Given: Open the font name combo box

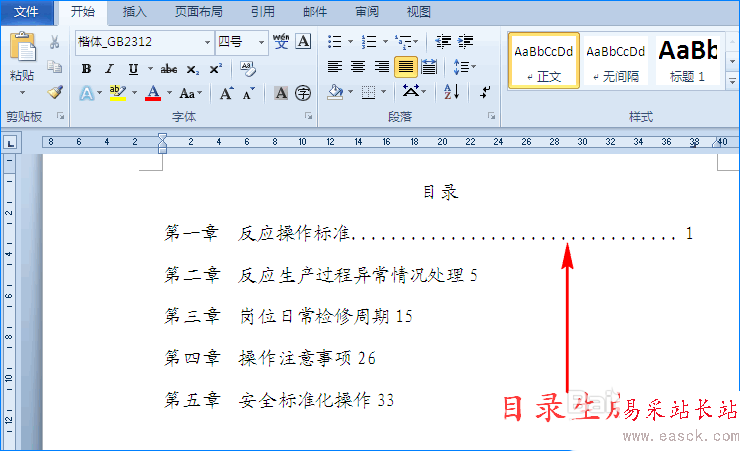Looking at the screenshot, I should [x=144, y=42].
